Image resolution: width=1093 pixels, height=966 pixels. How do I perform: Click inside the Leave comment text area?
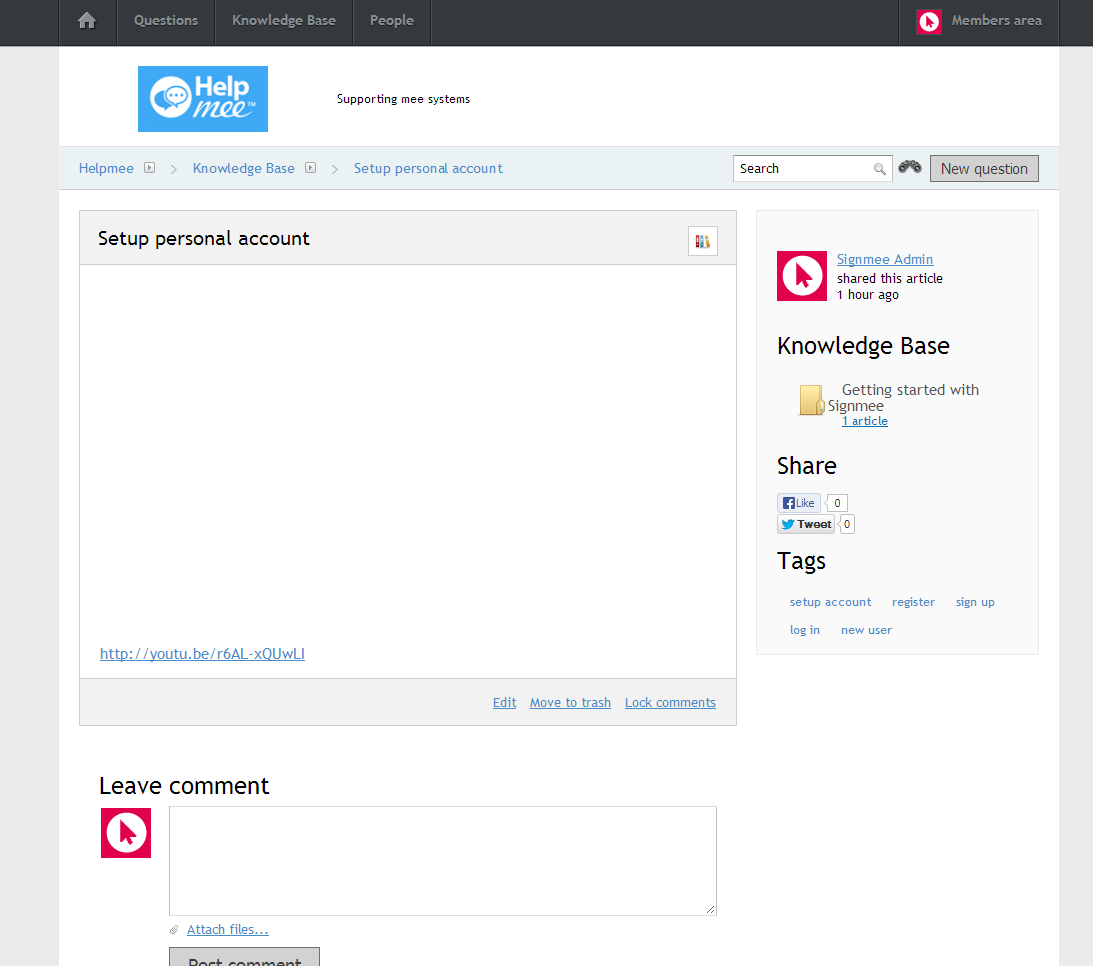442,860
